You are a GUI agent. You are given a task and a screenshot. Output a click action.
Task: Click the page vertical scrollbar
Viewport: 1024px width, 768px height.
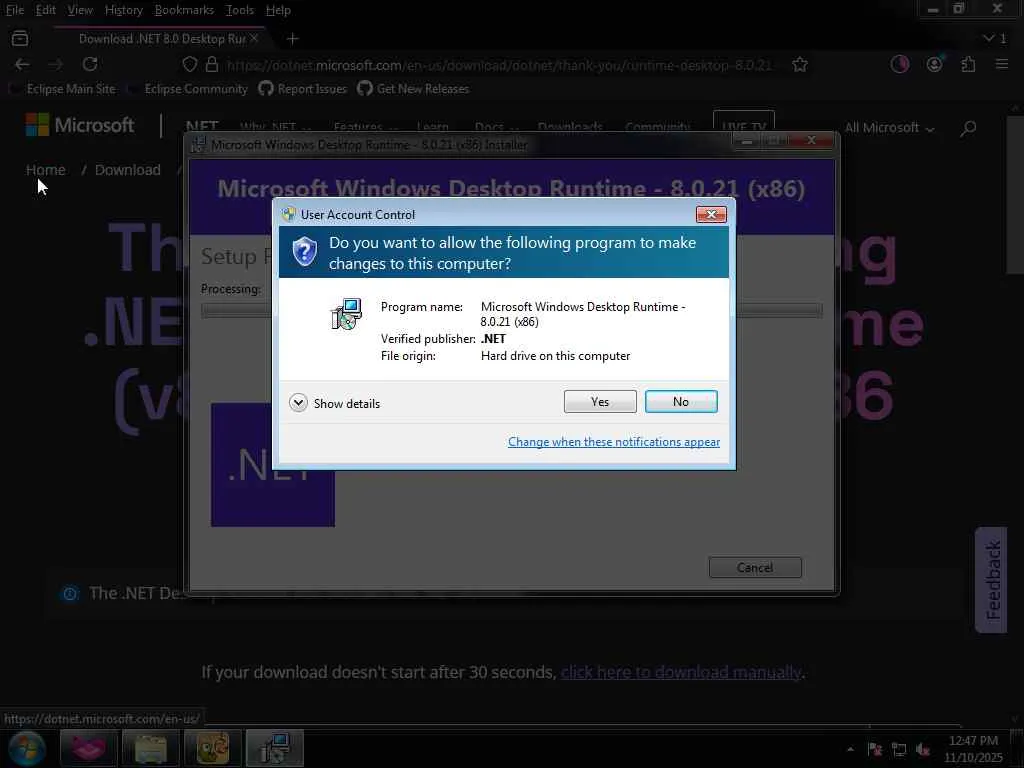[x=1016, y=196]
